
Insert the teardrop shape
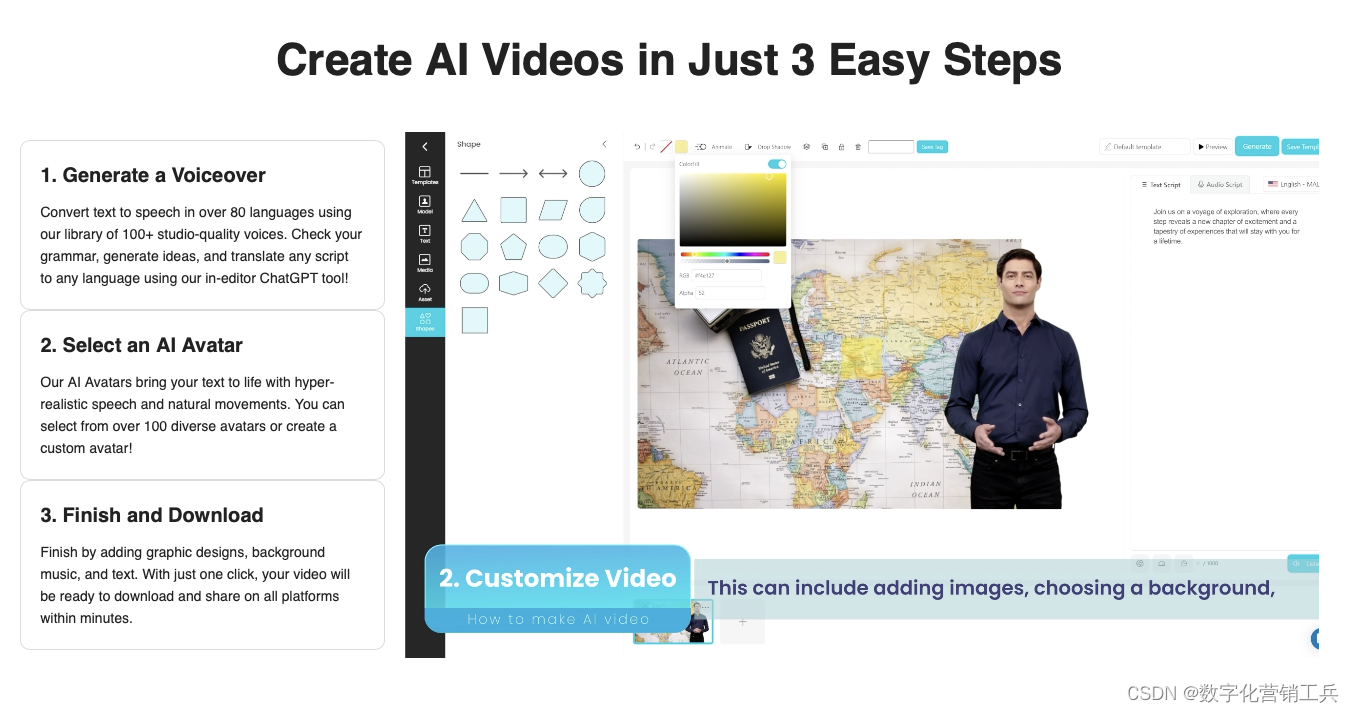click(592, 210)
